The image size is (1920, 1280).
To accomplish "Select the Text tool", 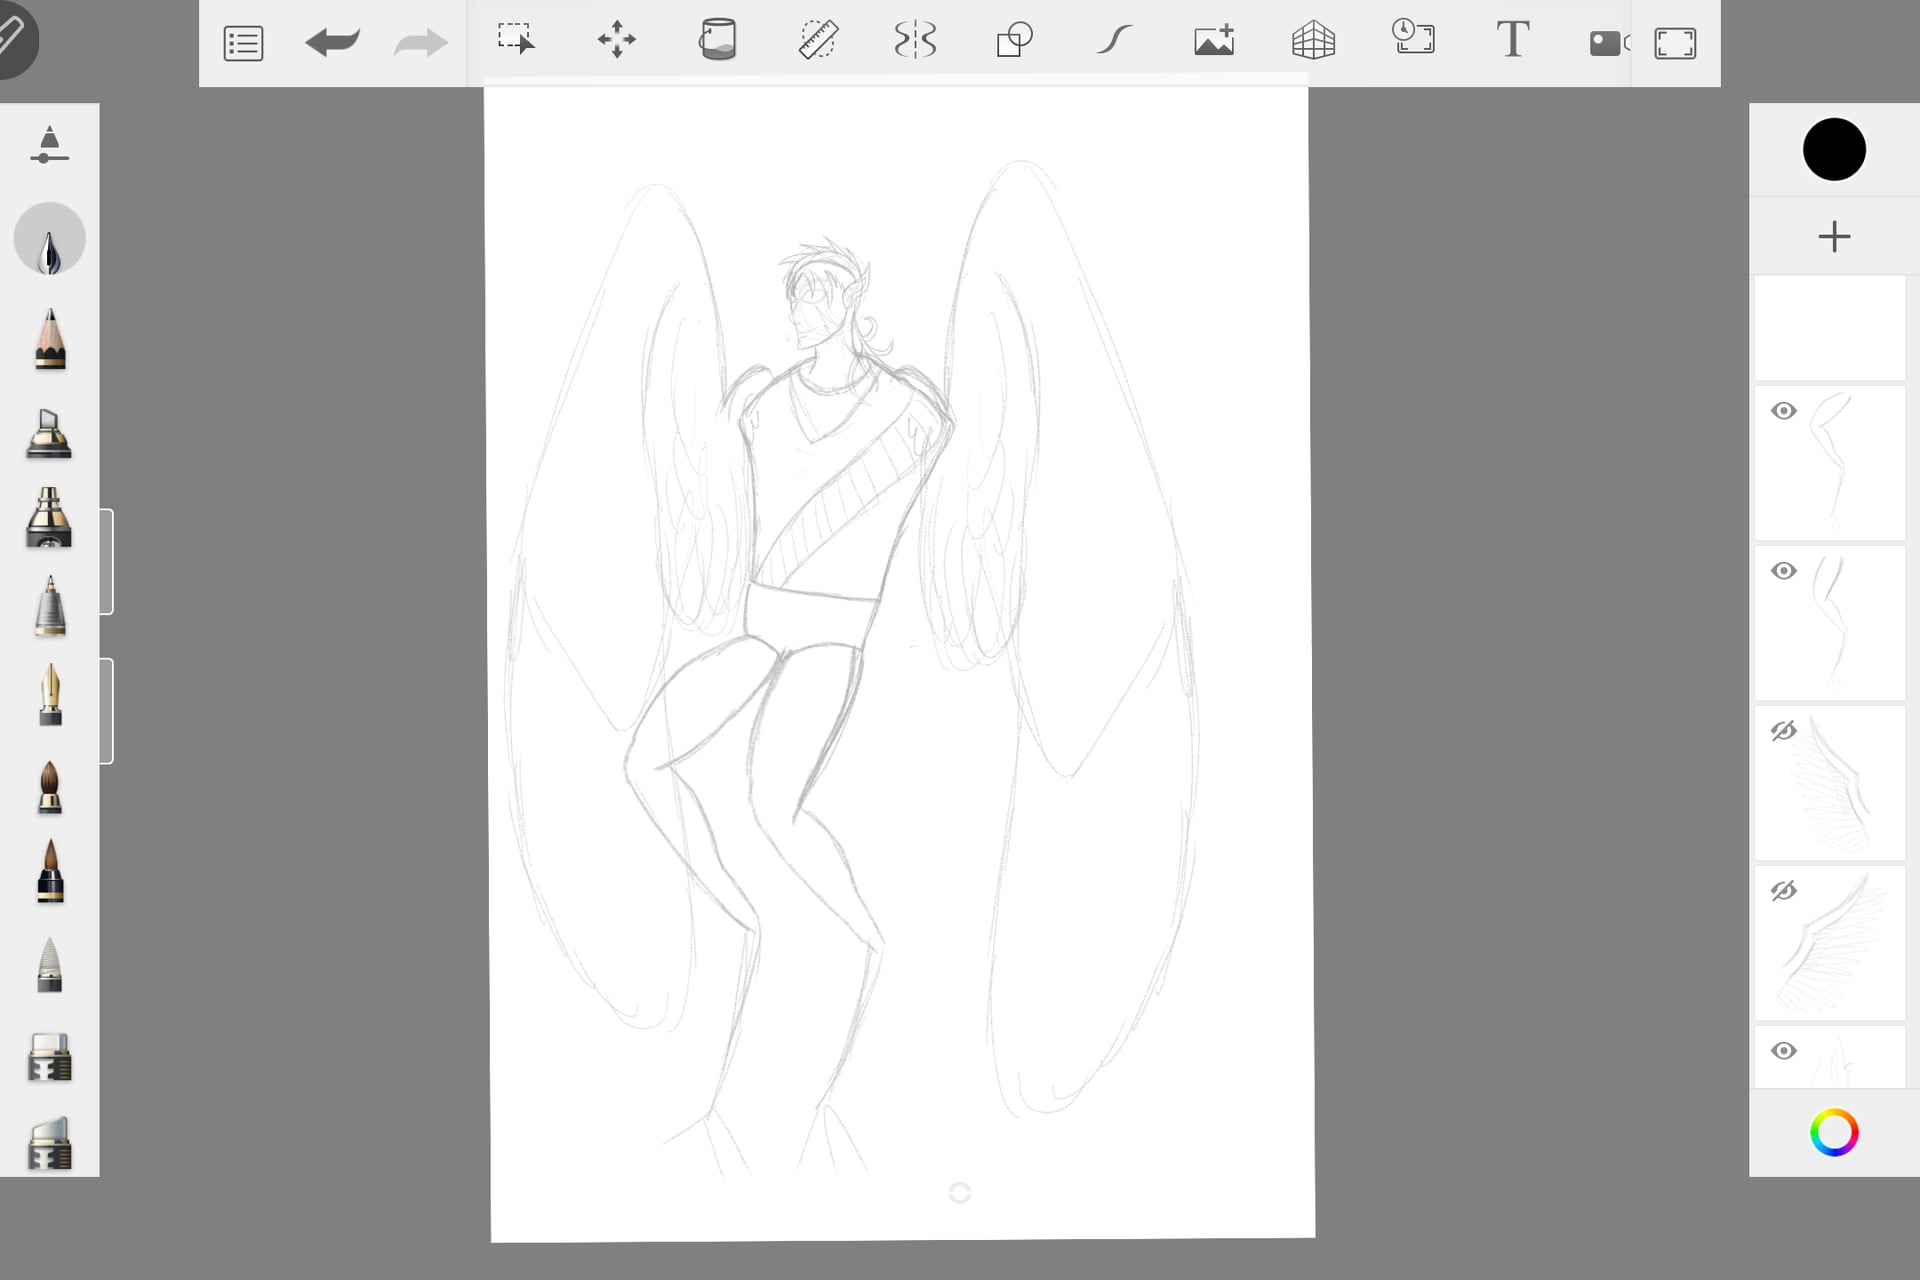I will pos(1512,39).
